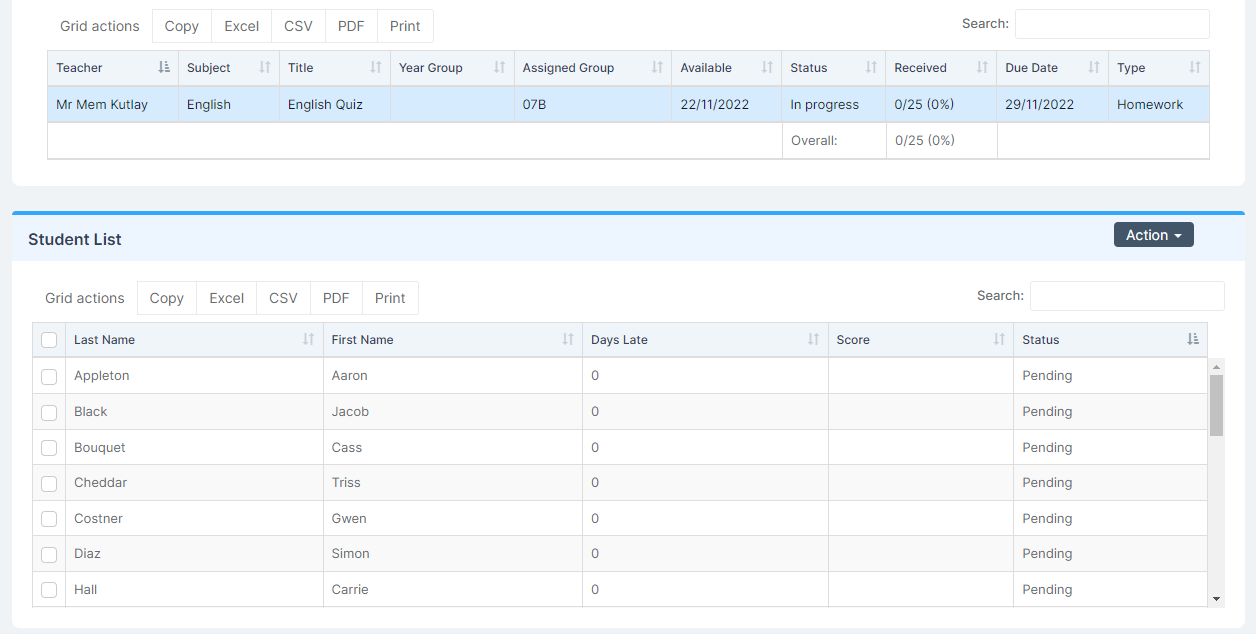Viewport: 1256px width, 634px height.
Task: Sort assignments by Due Date icon
Action: 1094,68
